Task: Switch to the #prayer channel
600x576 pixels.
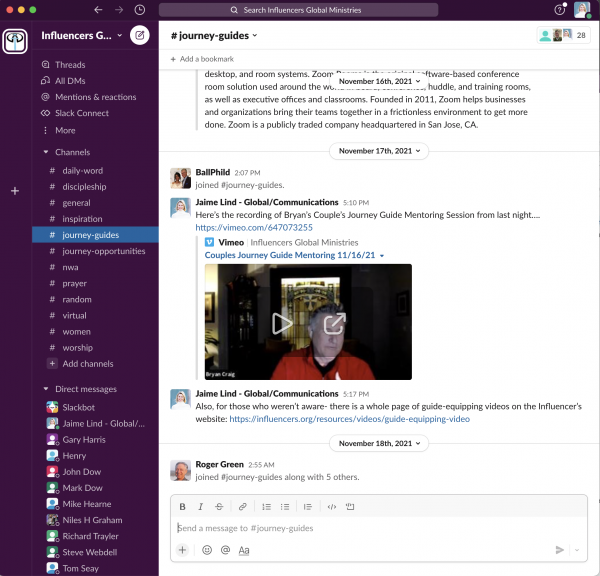Action: 95,283
